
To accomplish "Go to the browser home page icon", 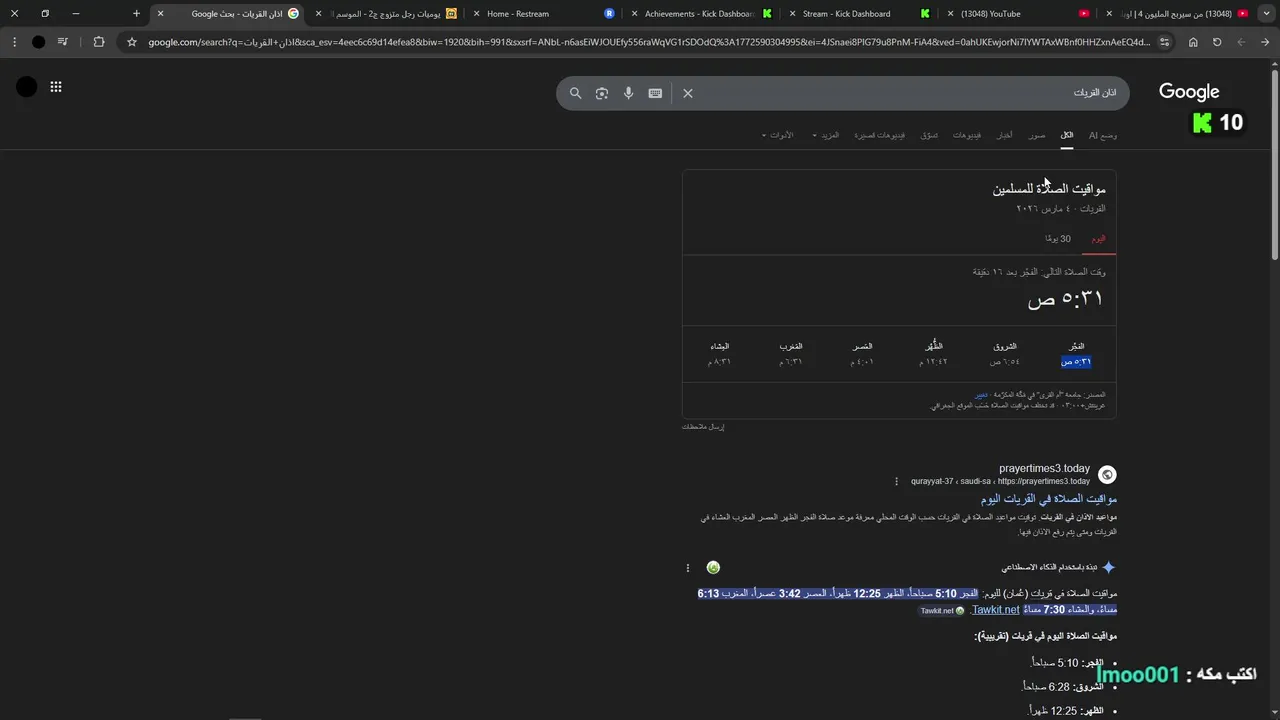I will 1193,42.
